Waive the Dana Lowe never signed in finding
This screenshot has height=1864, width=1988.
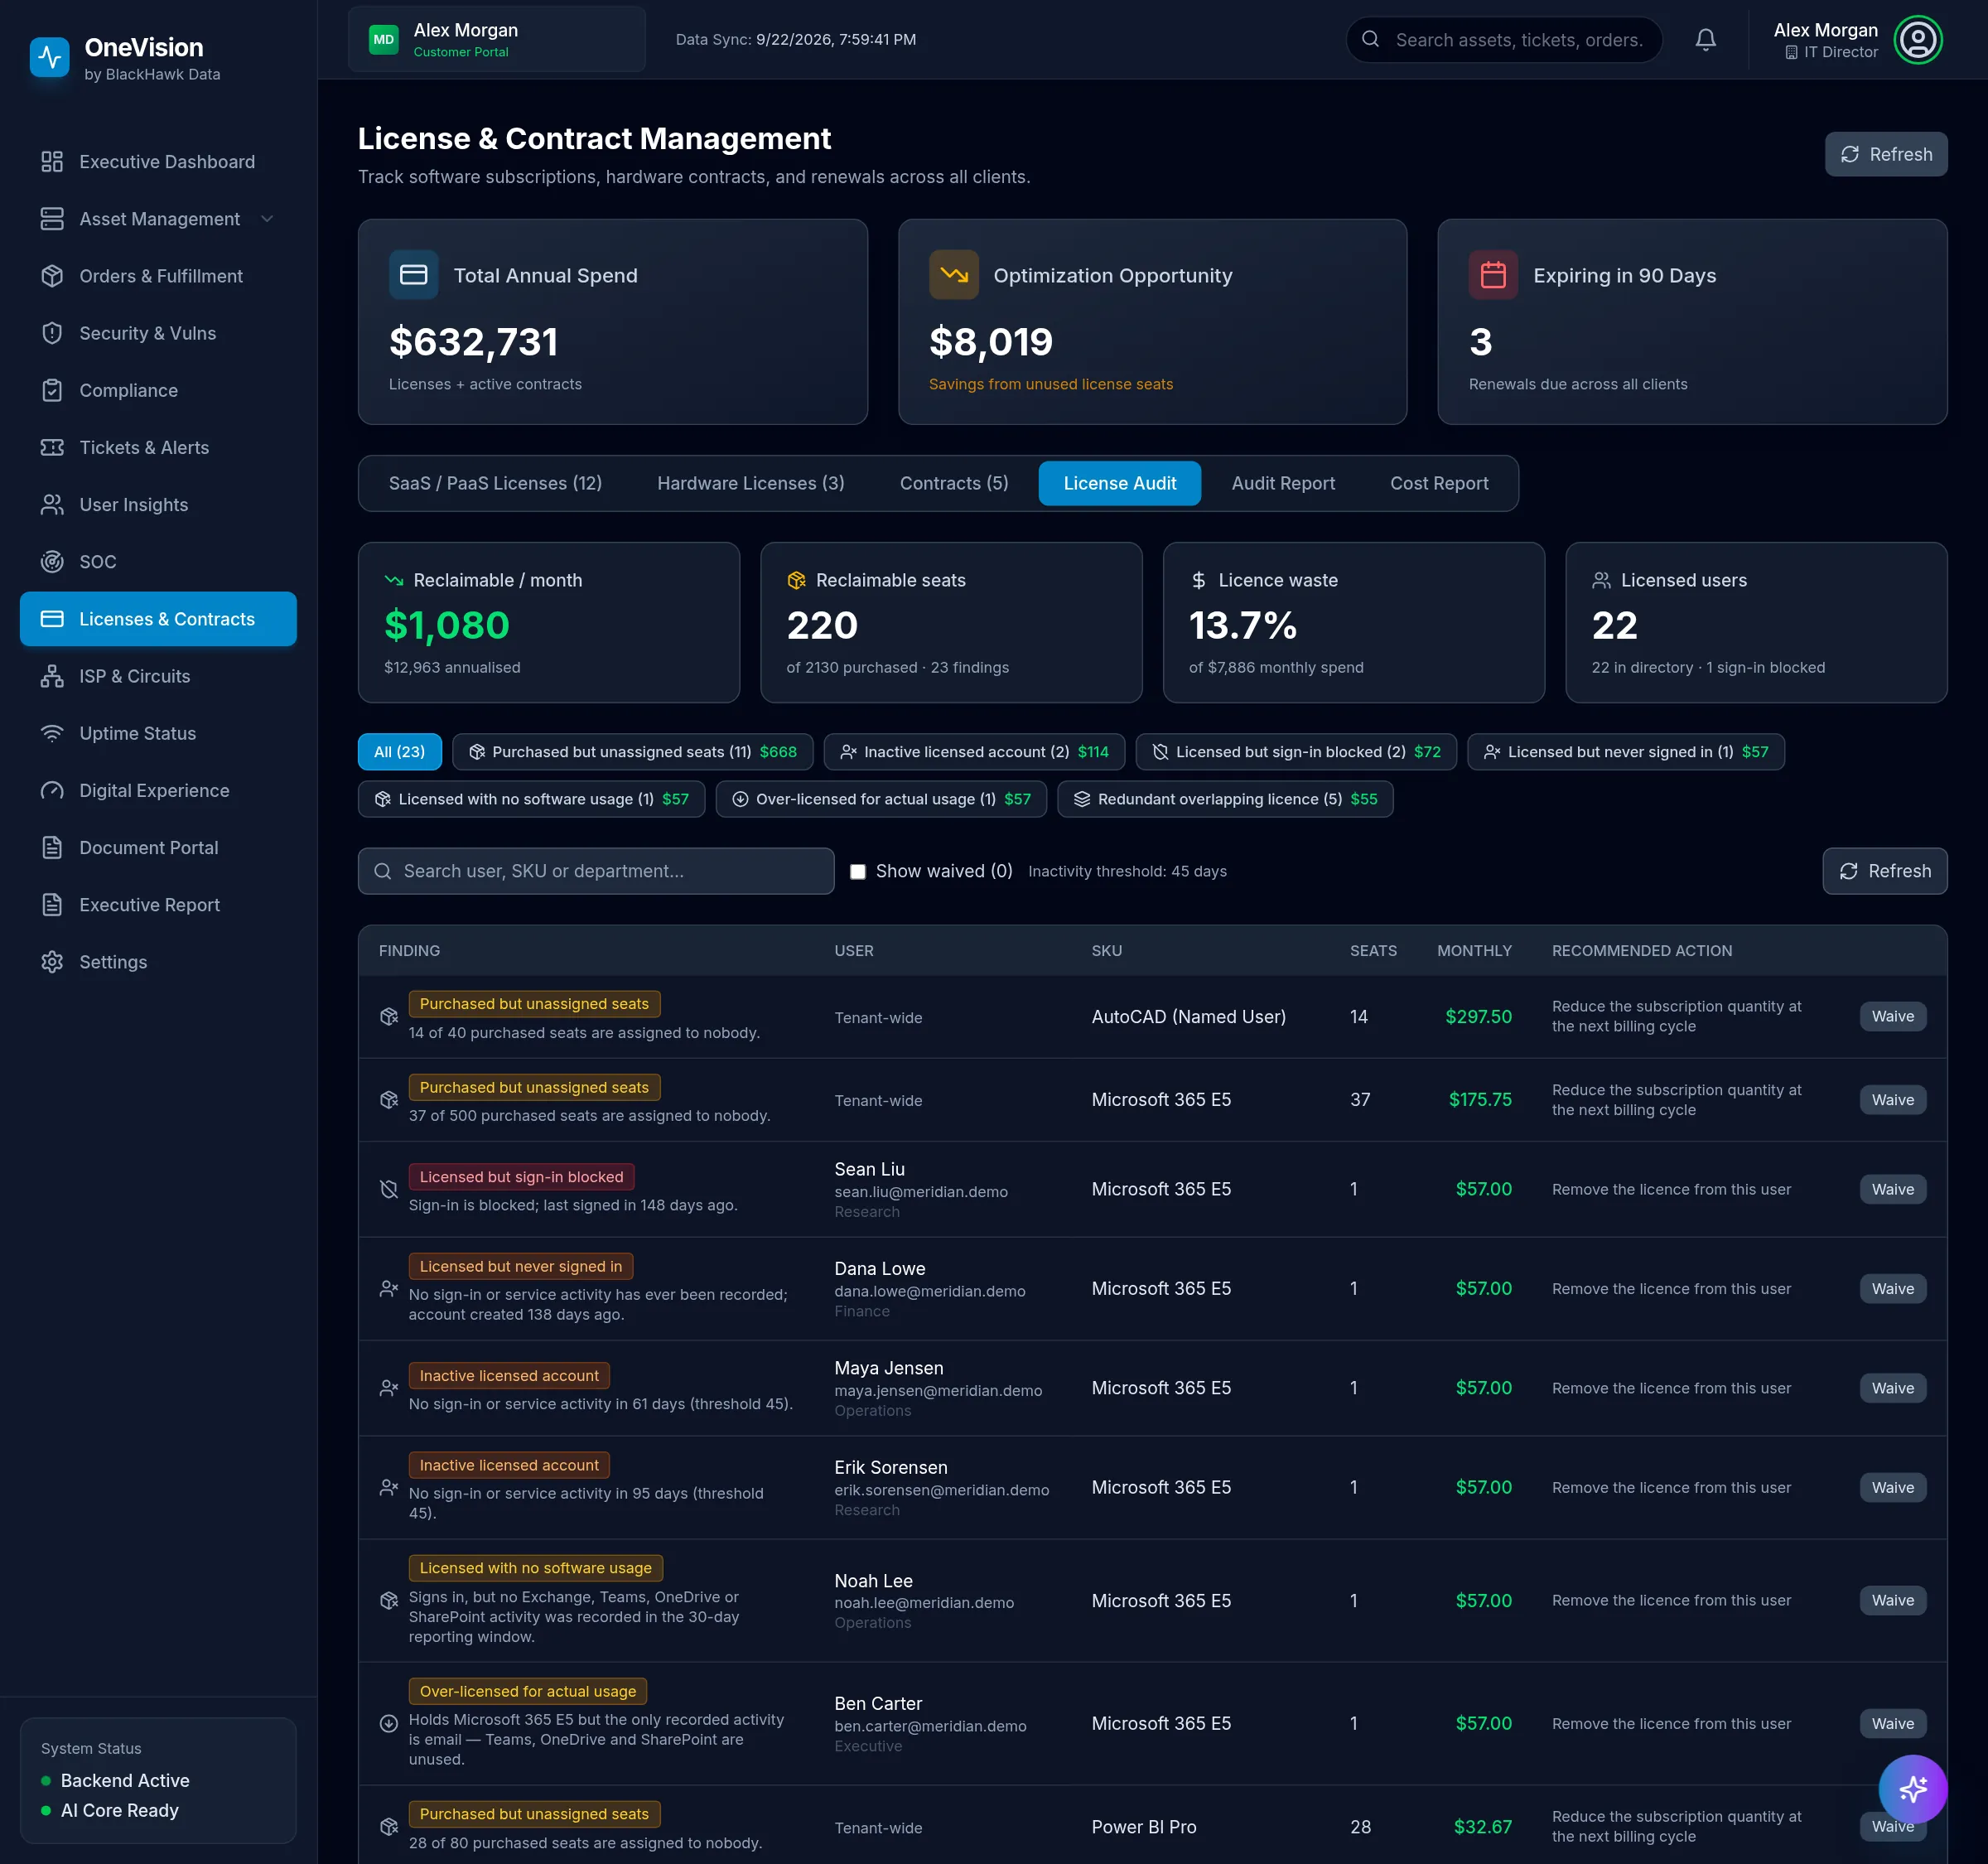(x=1893, y=1289)
